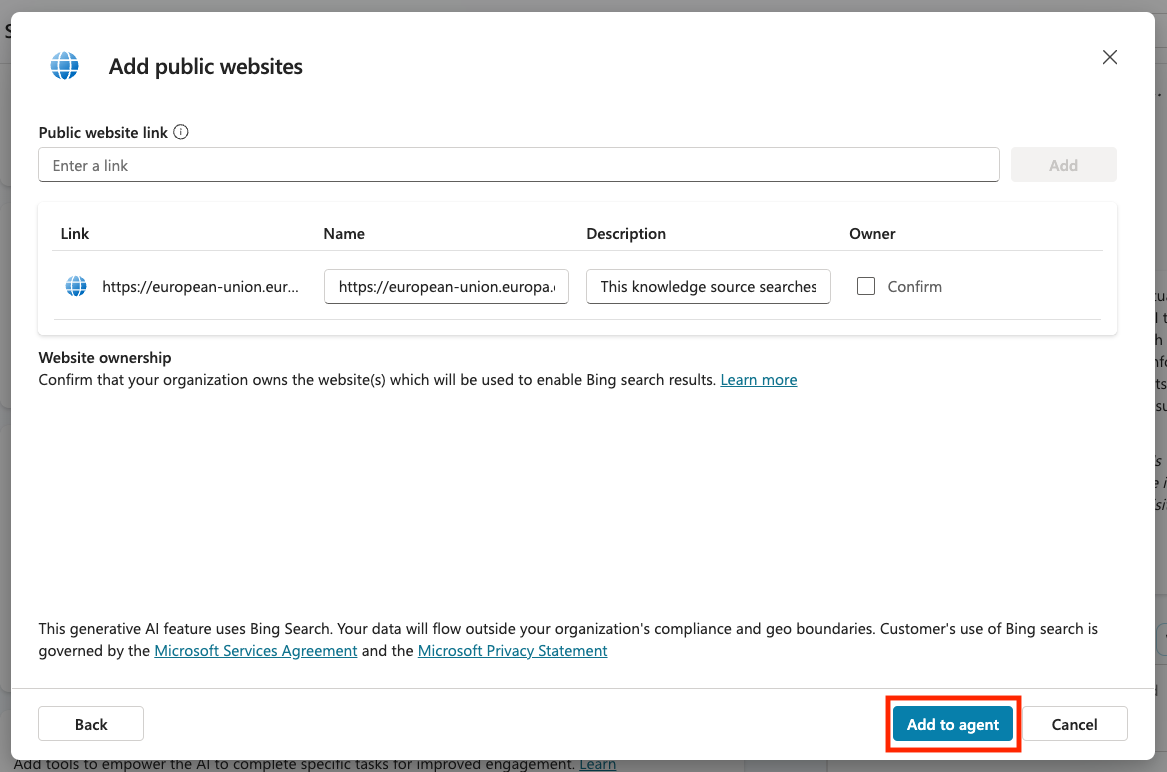Click the Description column header

point(626,234)
